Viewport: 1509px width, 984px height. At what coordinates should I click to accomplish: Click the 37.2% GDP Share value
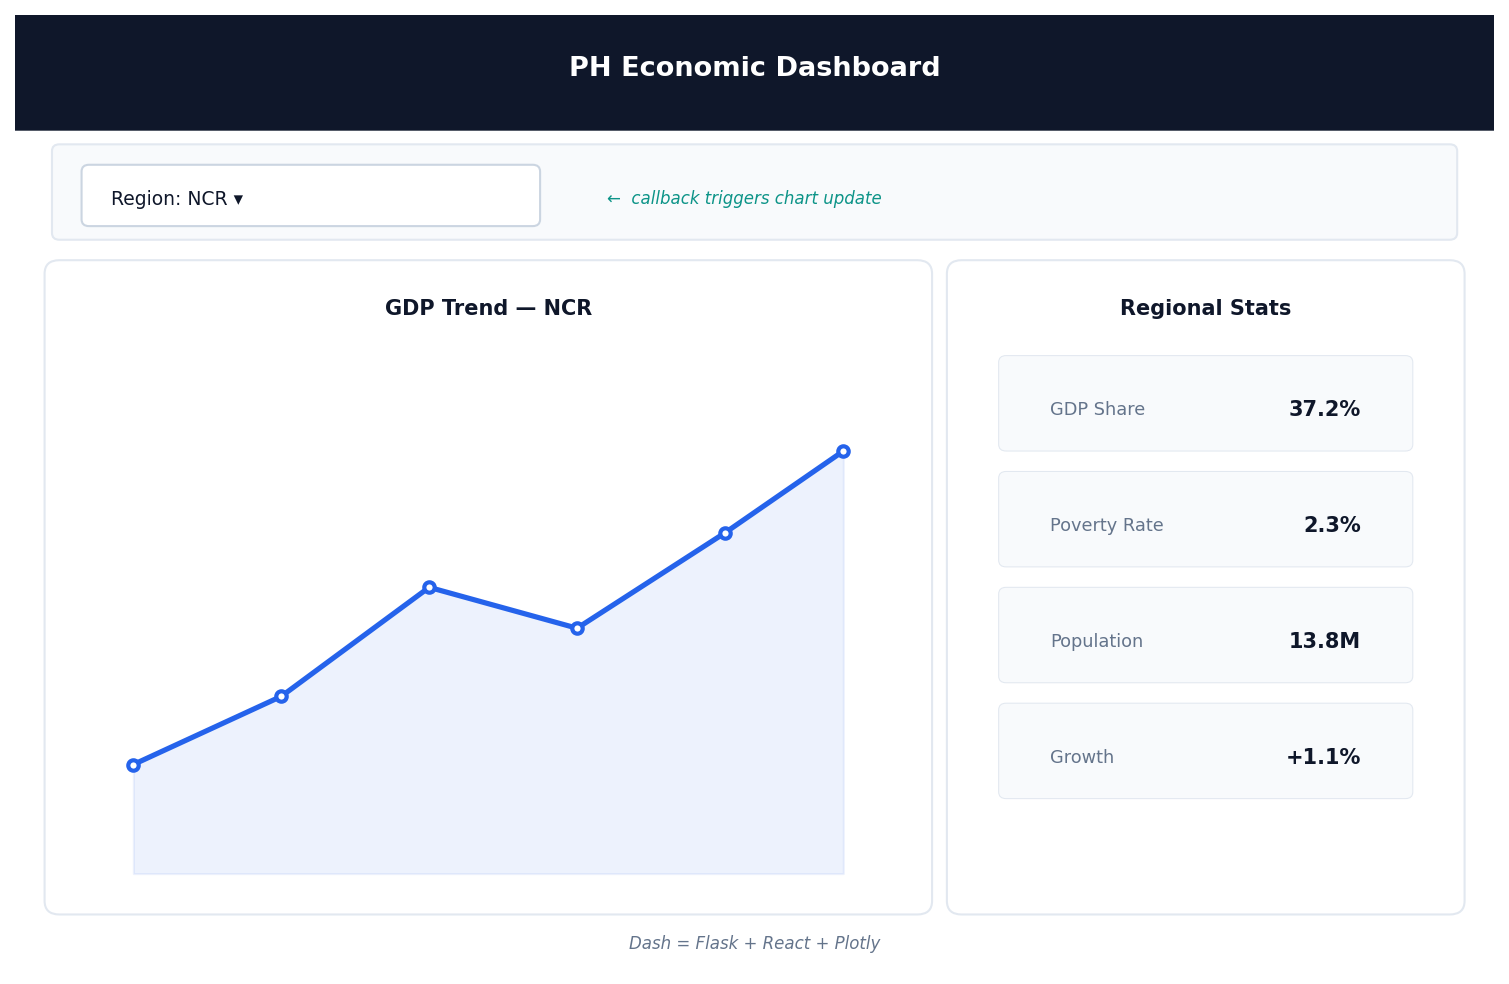click(x=1325, y=408)
